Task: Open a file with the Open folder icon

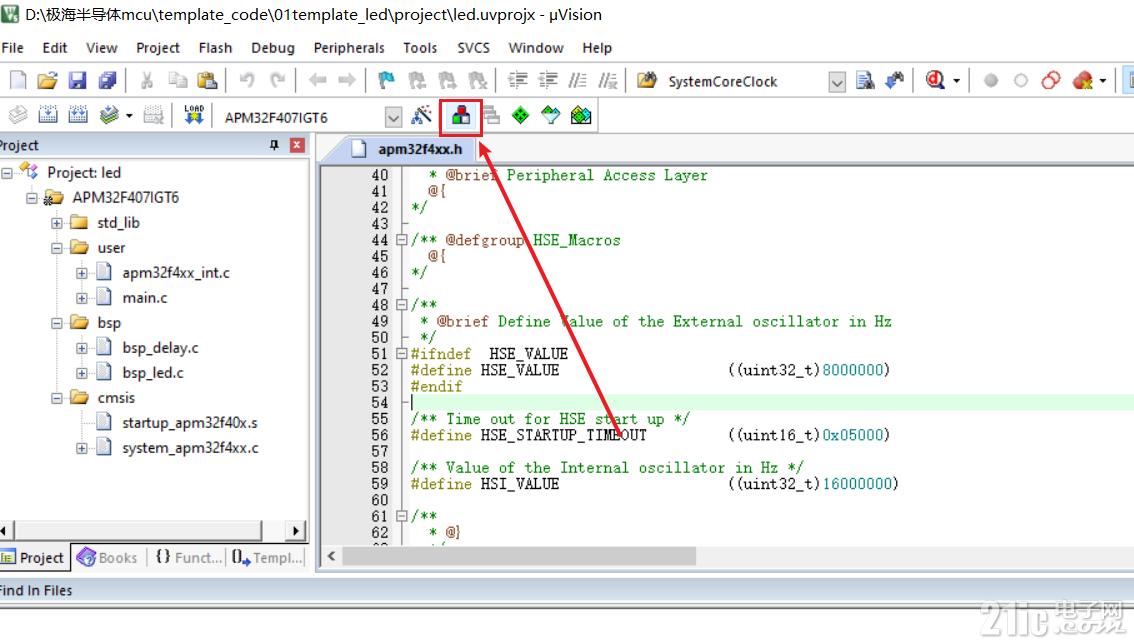Action: 48,80
